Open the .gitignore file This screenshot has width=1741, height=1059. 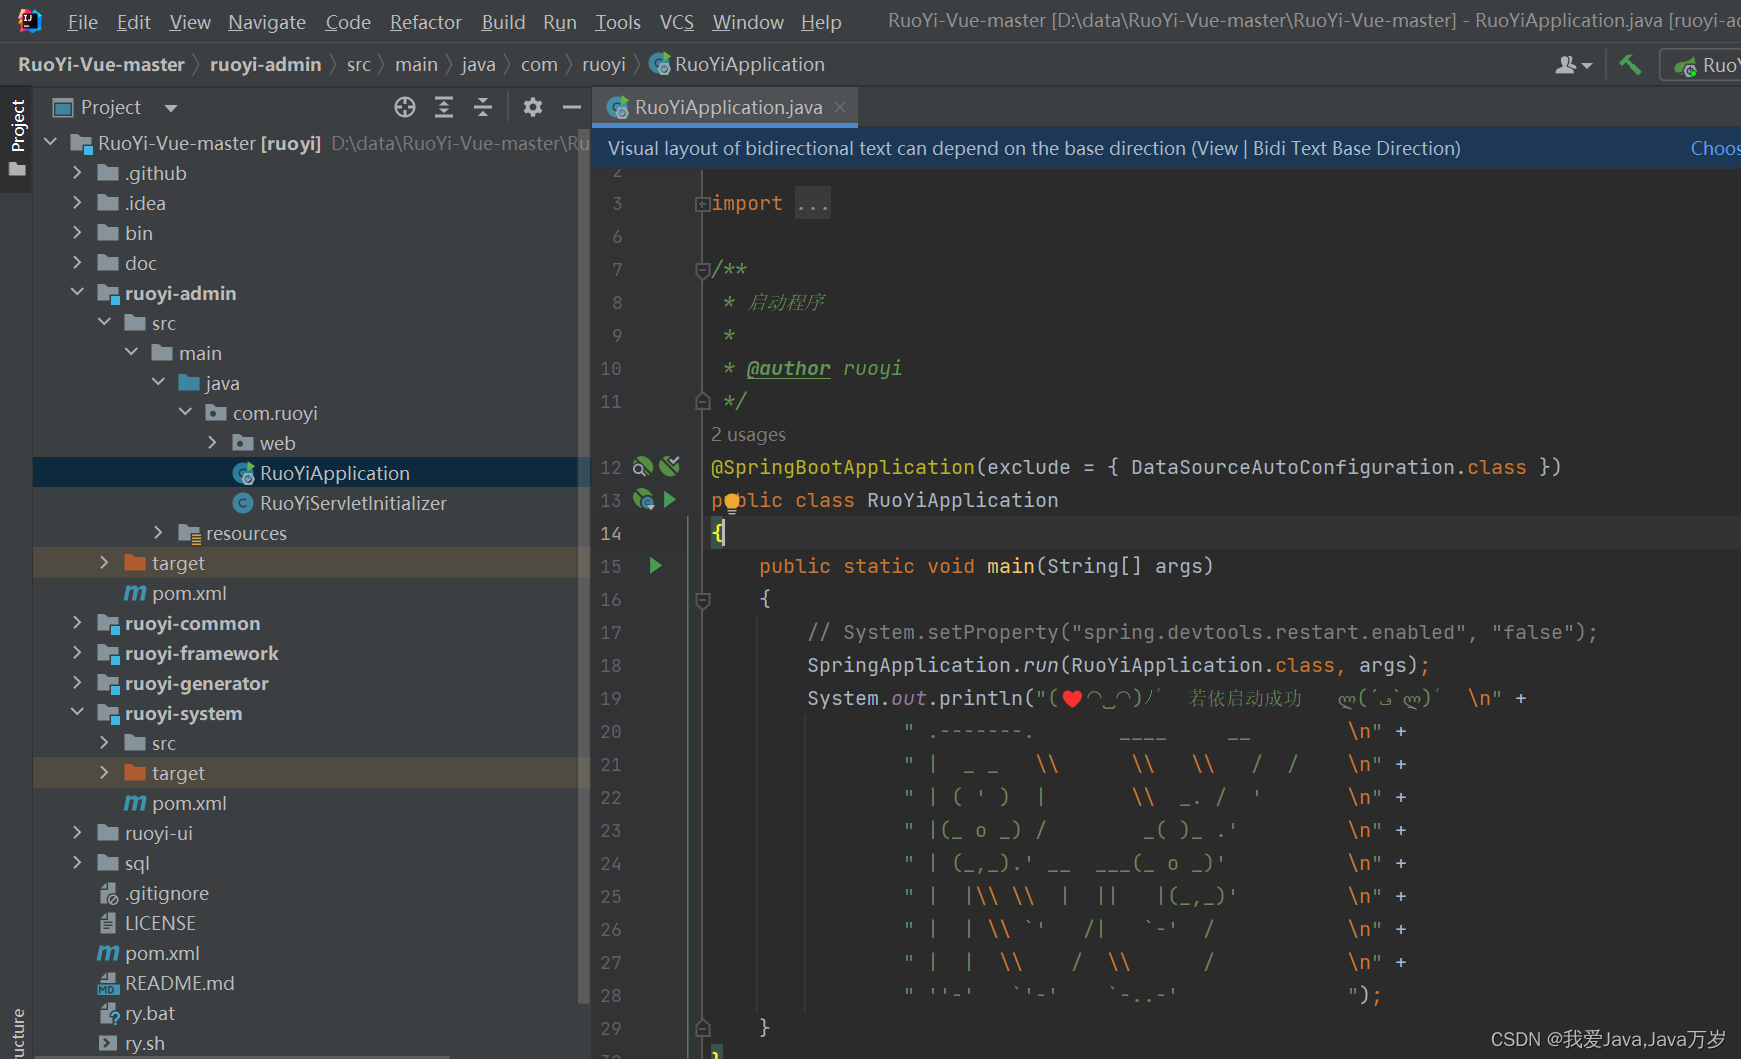pyautogui.click(x=166, y=893)
